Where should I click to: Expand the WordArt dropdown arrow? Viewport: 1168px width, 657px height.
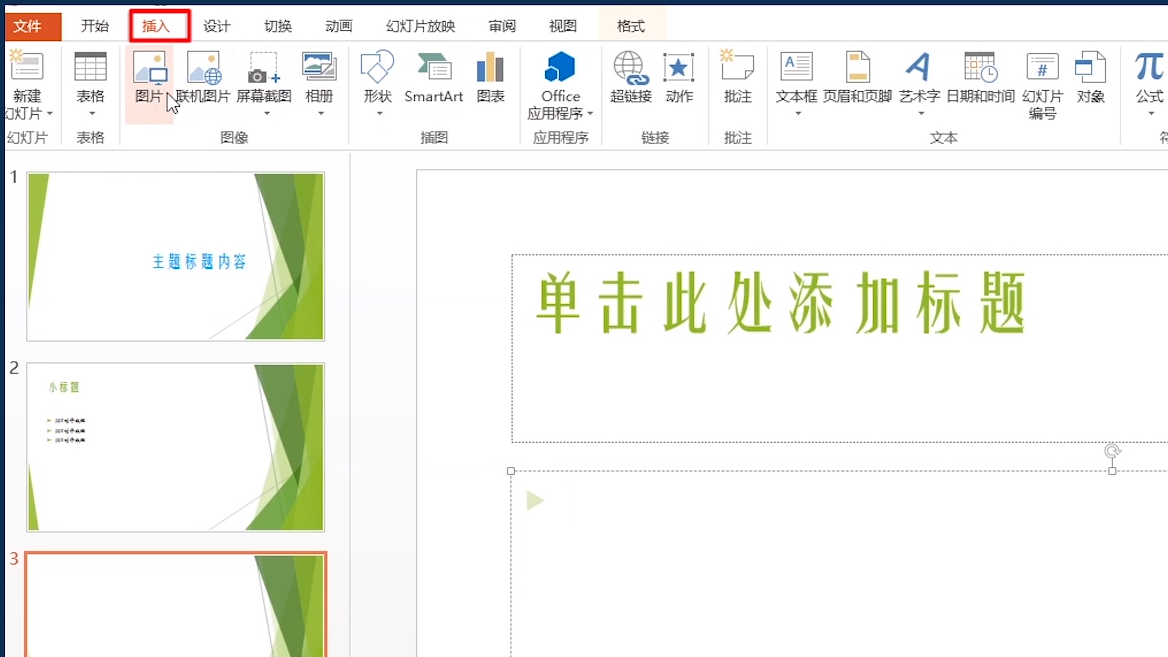921,114
